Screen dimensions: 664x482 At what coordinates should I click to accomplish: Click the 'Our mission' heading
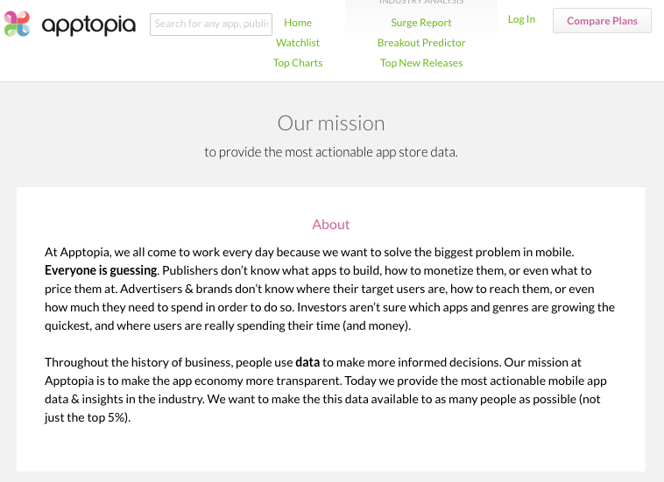point(331,123)
